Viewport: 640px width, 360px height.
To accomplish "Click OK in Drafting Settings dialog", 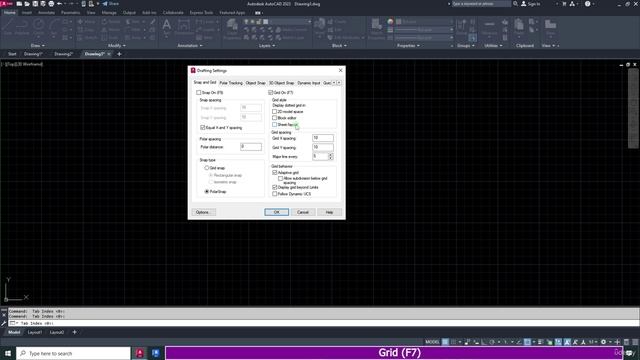I will 276,212.
